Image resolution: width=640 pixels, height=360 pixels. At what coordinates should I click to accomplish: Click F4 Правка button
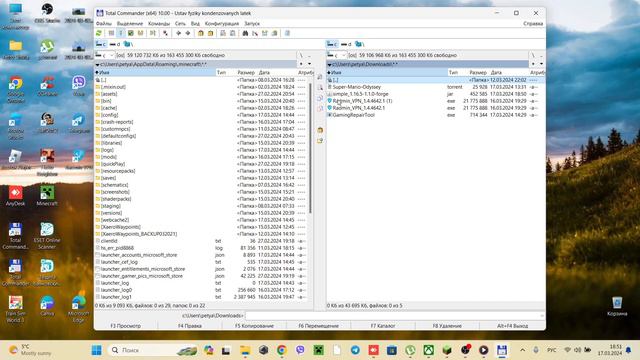[190, 326]
